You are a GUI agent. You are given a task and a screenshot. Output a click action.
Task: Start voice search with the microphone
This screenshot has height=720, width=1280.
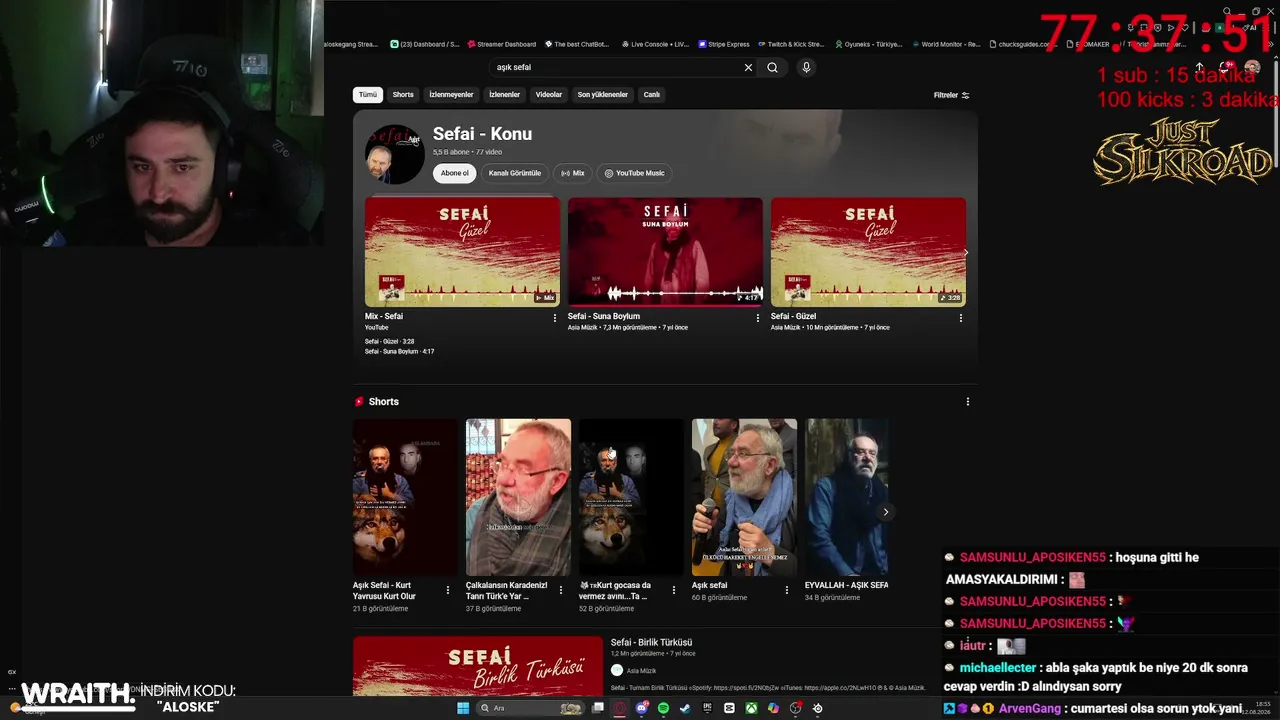click(x=806, y=67)
